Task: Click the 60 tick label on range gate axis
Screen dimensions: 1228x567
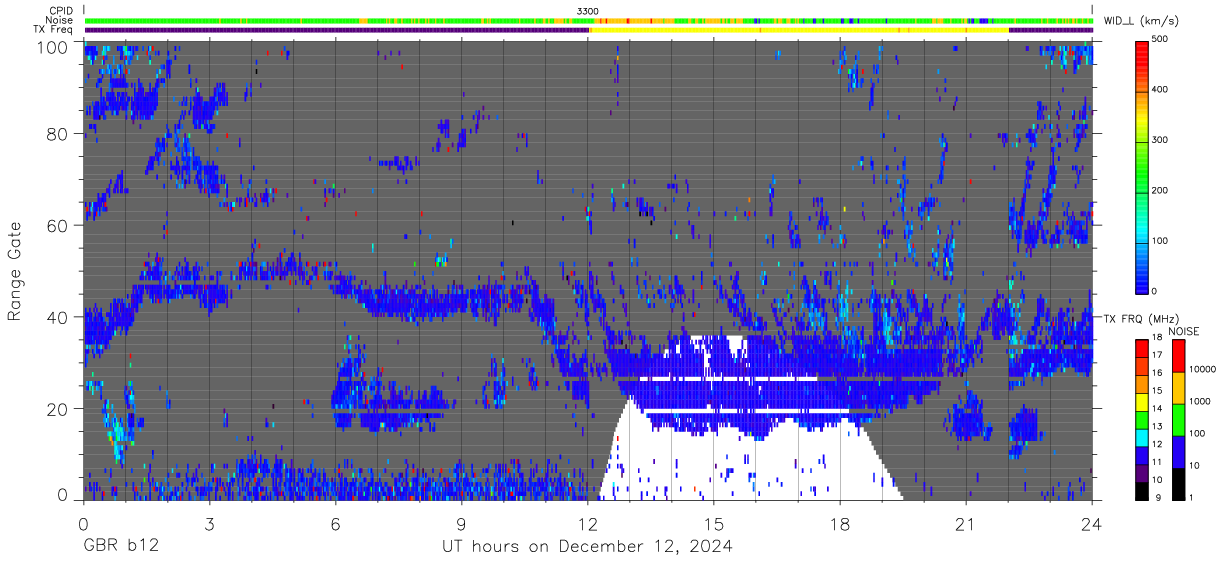Action: [x=58, y=226]
